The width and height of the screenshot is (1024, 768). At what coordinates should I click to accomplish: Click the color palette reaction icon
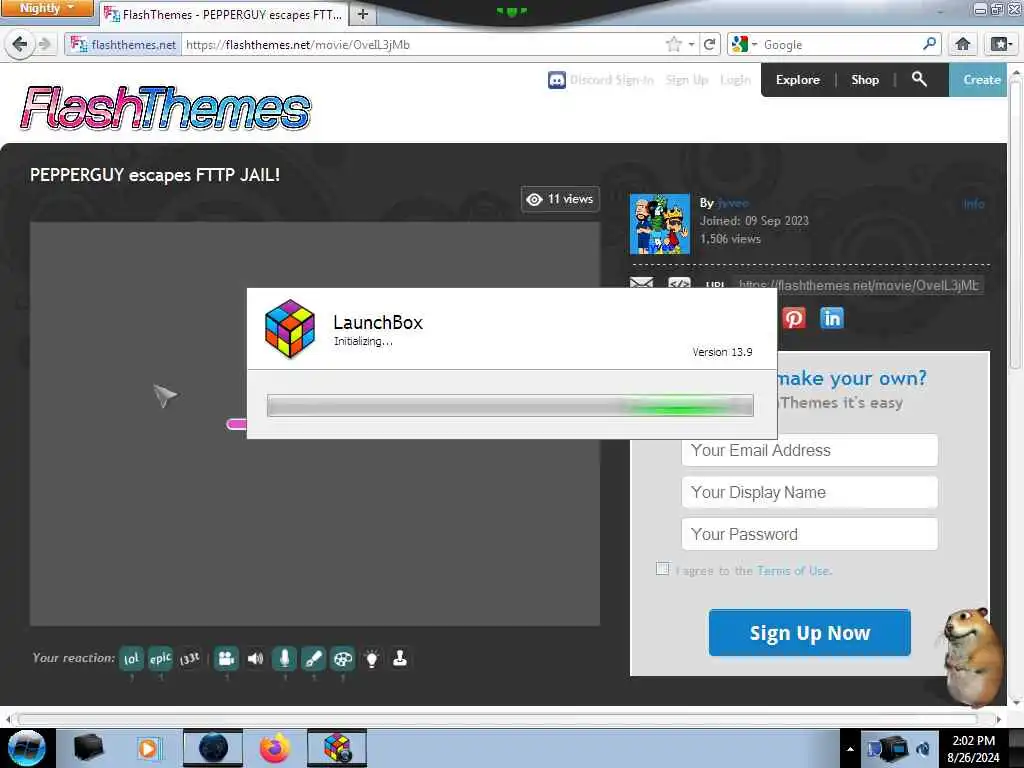tap(343, 658)
